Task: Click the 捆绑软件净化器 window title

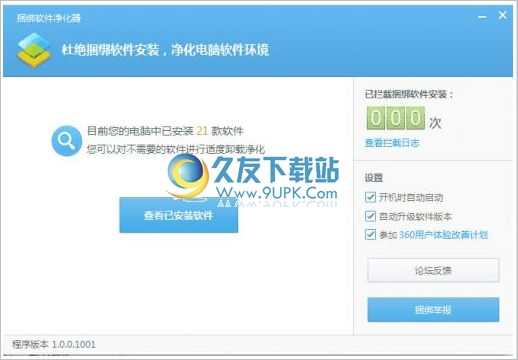Action: point(49,18)
